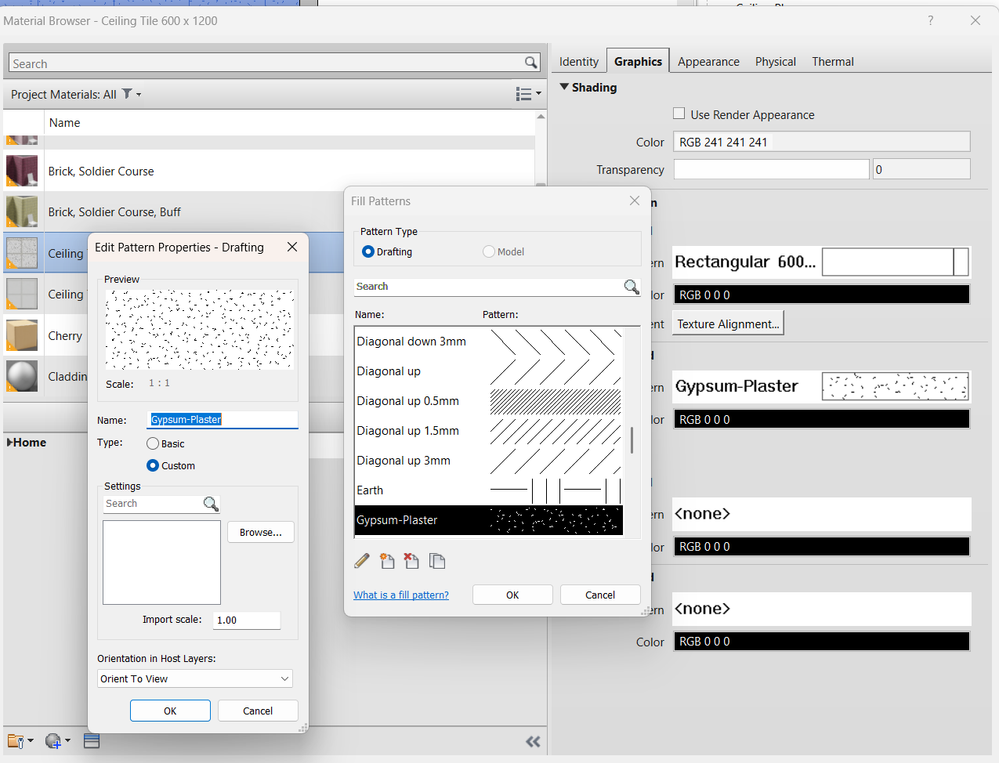Open the What is a fill pattern link
Image resolution: width=999 pixels, height=763 pixels.
coord(401,595)
